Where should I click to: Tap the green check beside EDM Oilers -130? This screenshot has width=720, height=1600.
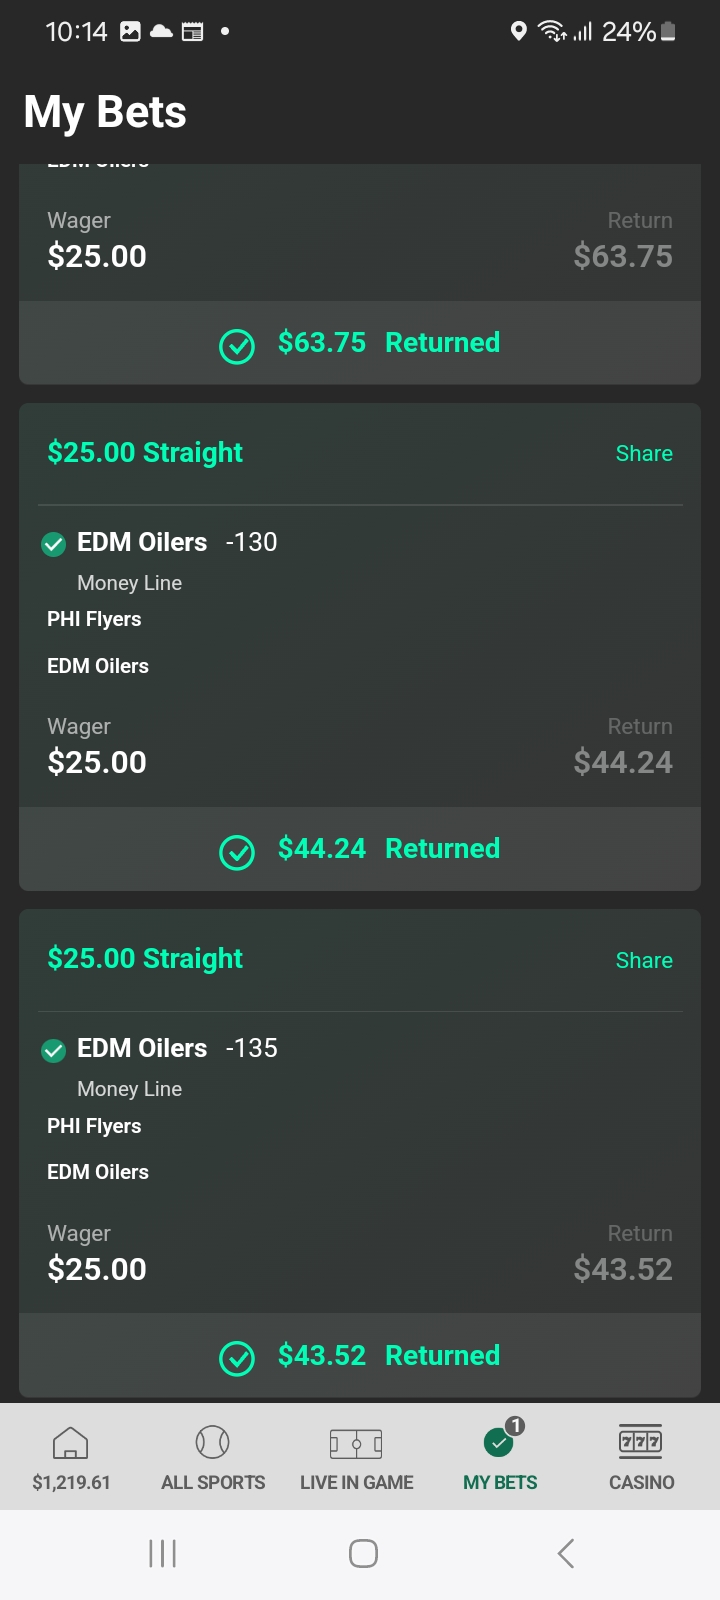click(x=53, y=543)
